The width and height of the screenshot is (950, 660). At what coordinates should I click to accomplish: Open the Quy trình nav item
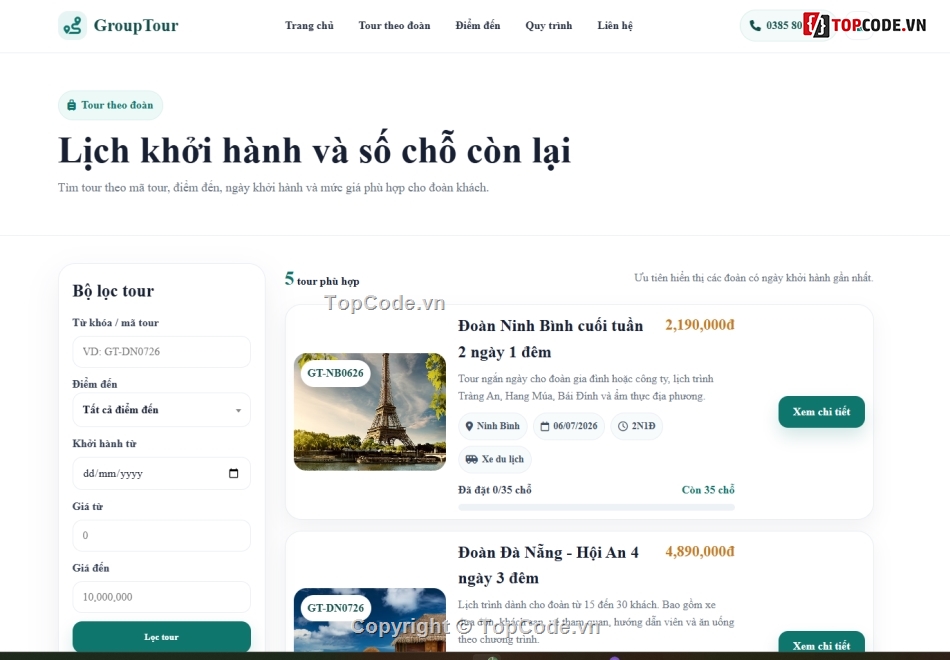[549, 25]
